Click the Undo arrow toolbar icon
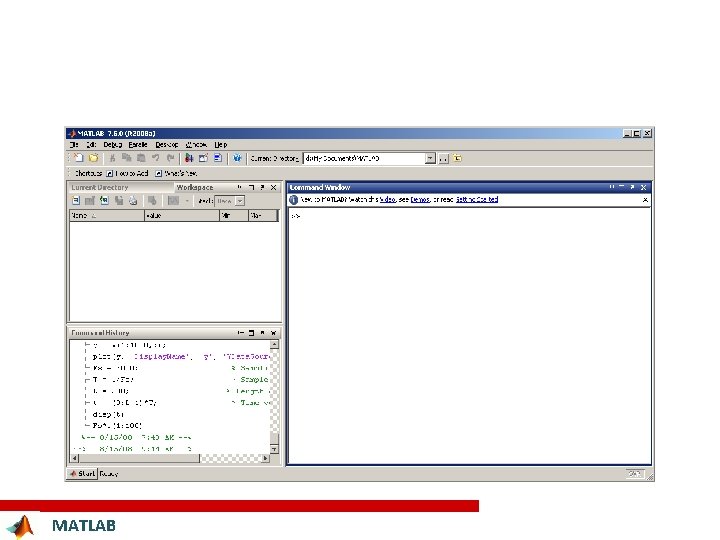 [156, 158]
